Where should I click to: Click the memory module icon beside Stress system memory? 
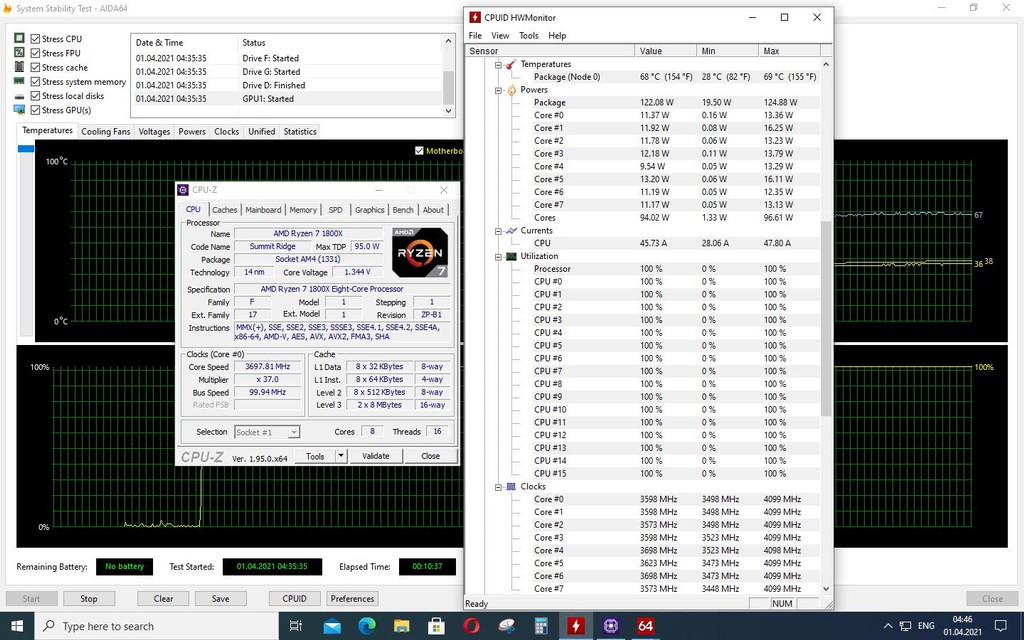[19, 82]
